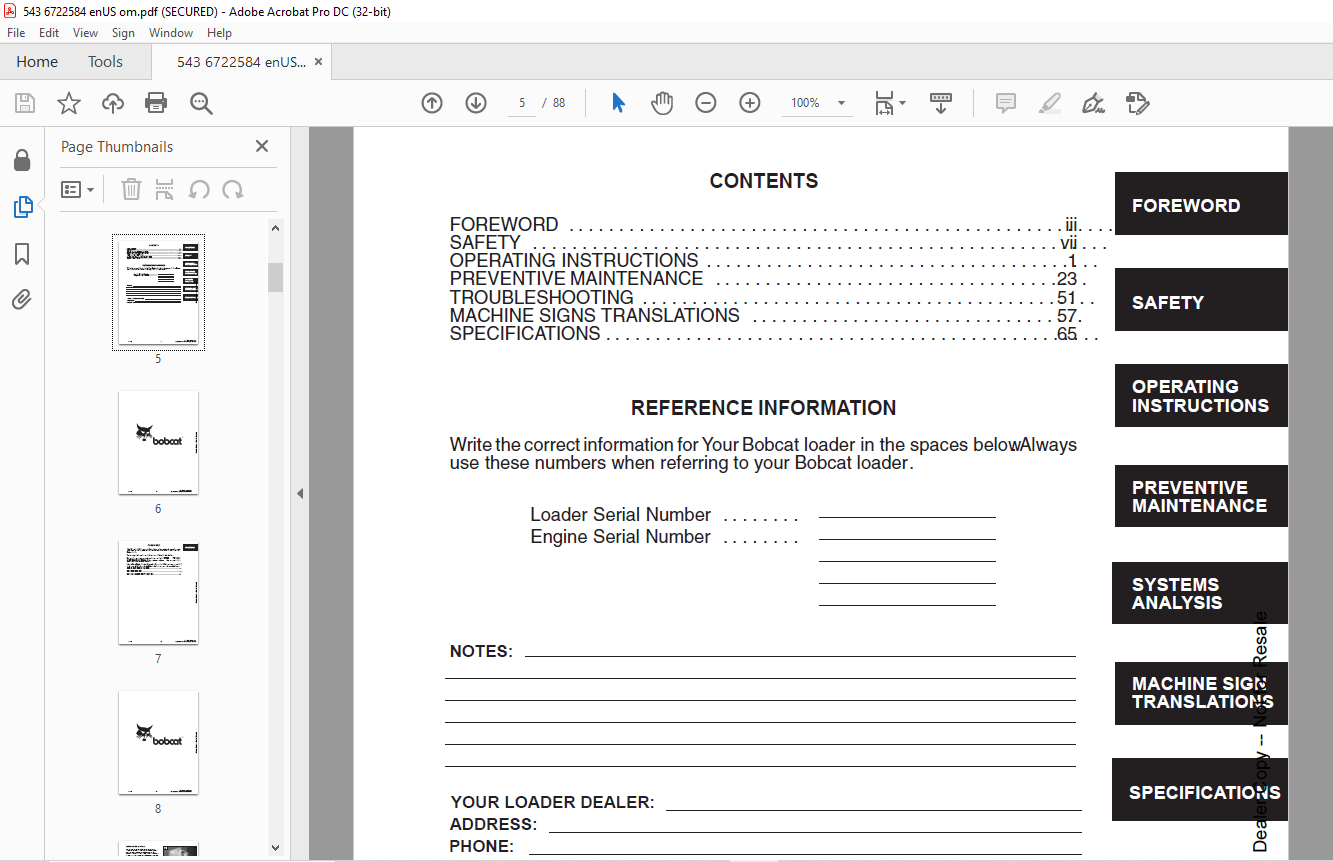1333x862 pixels.
Task: Select the 543 6722584 enUS document tab
Action: tap(242, 62)
